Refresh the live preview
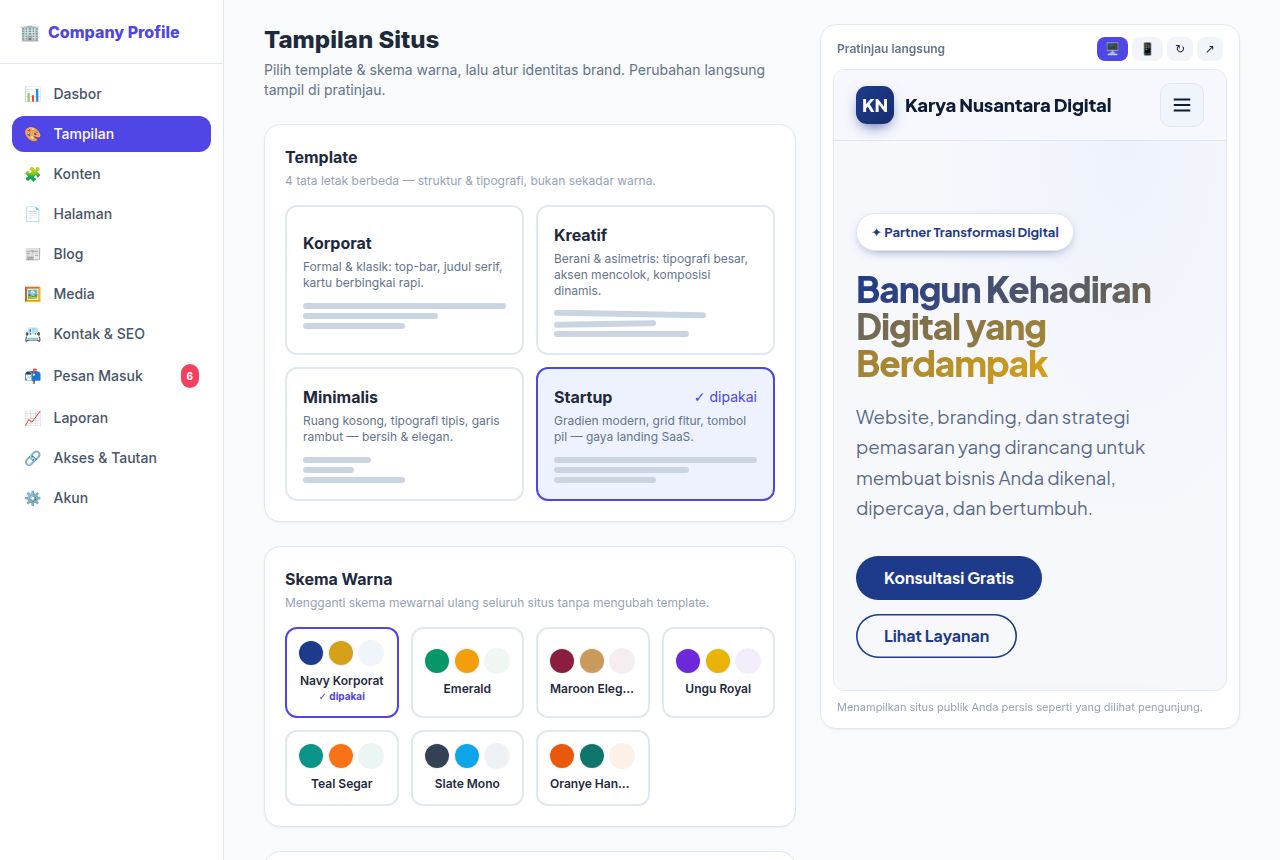This screenshot has width=1280, height=860. click(1180, 49)
